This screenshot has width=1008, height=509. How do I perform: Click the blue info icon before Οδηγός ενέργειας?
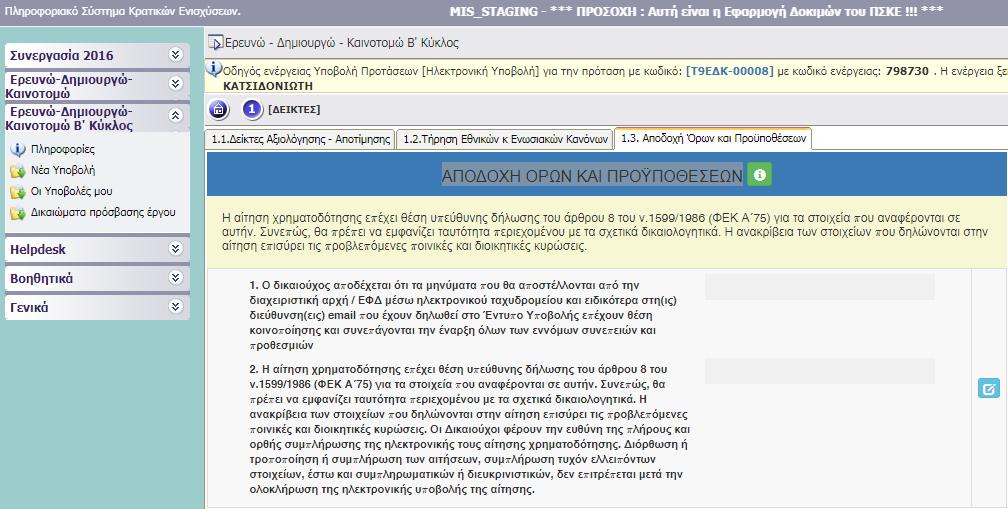214,68
